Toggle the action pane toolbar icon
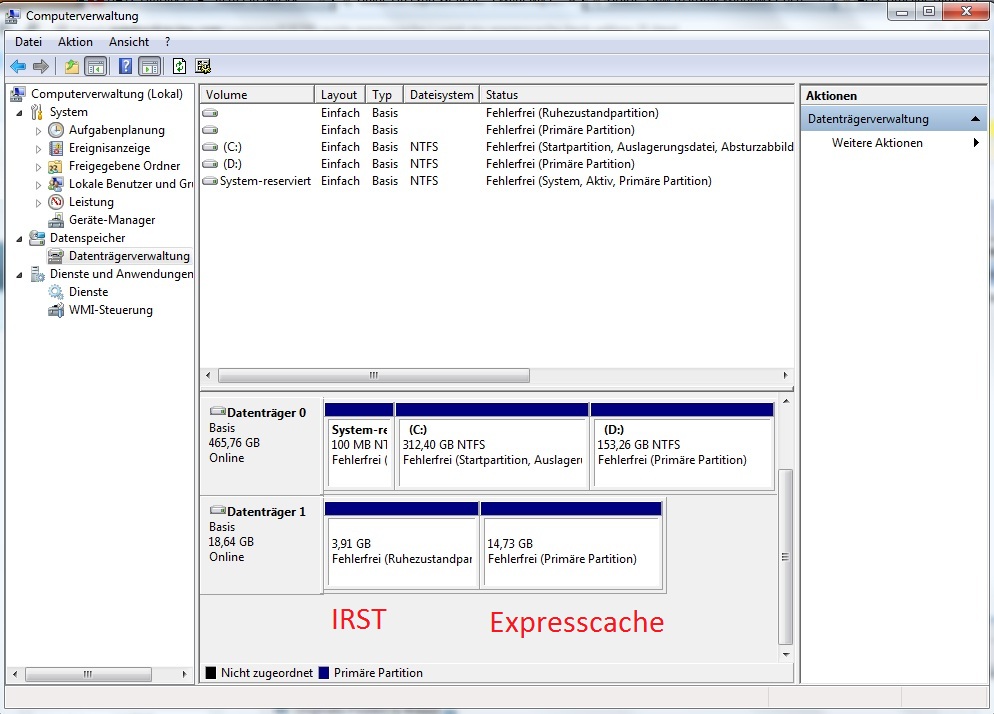This screenshot has height=714, width=994. [x=150, y=66]
